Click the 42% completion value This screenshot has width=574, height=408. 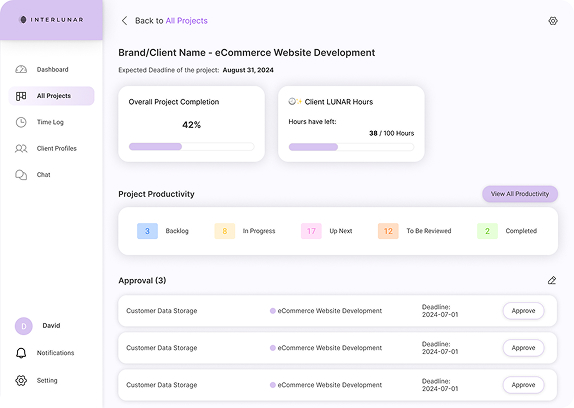(x=191, y=125)
